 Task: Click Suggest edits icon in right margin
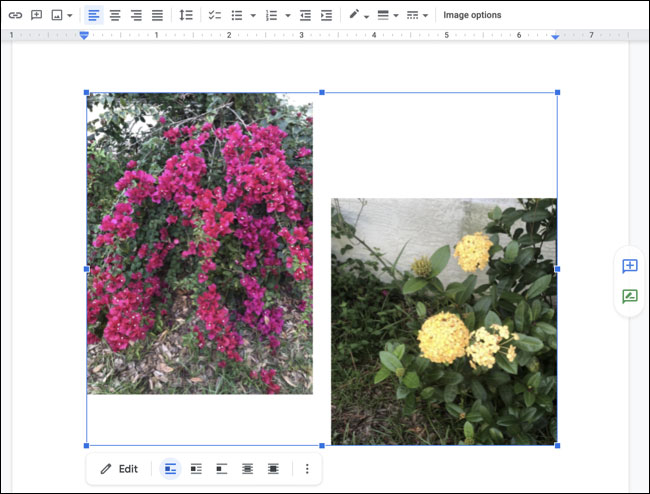630,296
